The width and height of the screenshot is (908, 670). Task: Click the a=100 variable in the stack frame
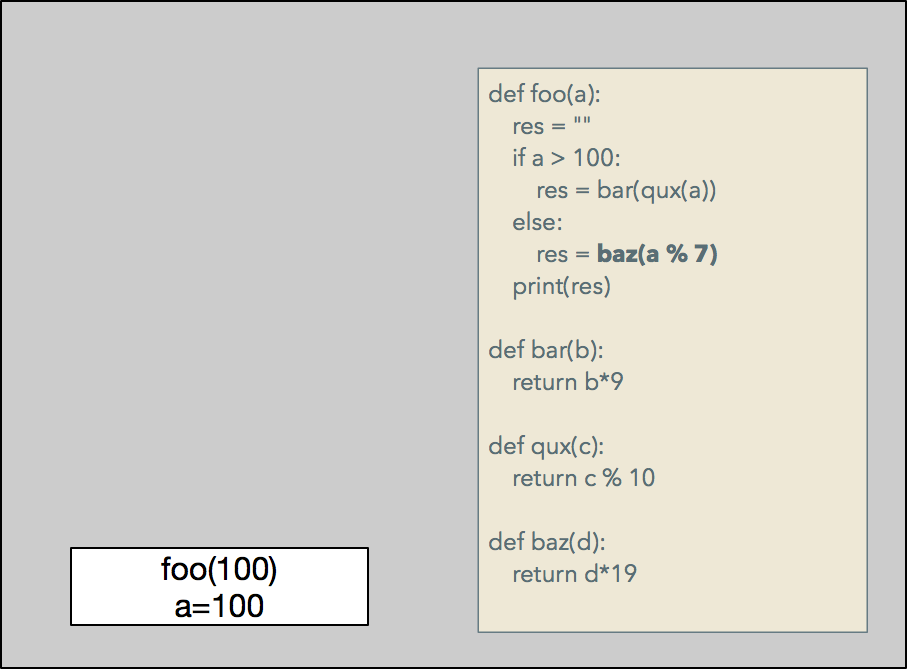(219, 605)
